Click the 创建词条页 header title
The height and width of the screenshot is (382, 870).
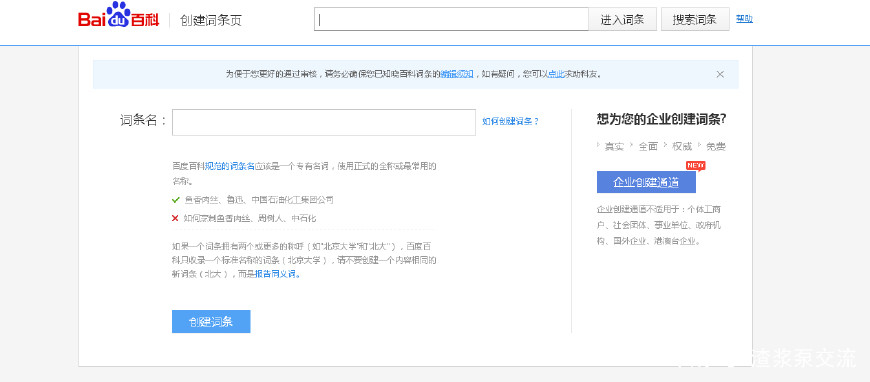point(211,21)
